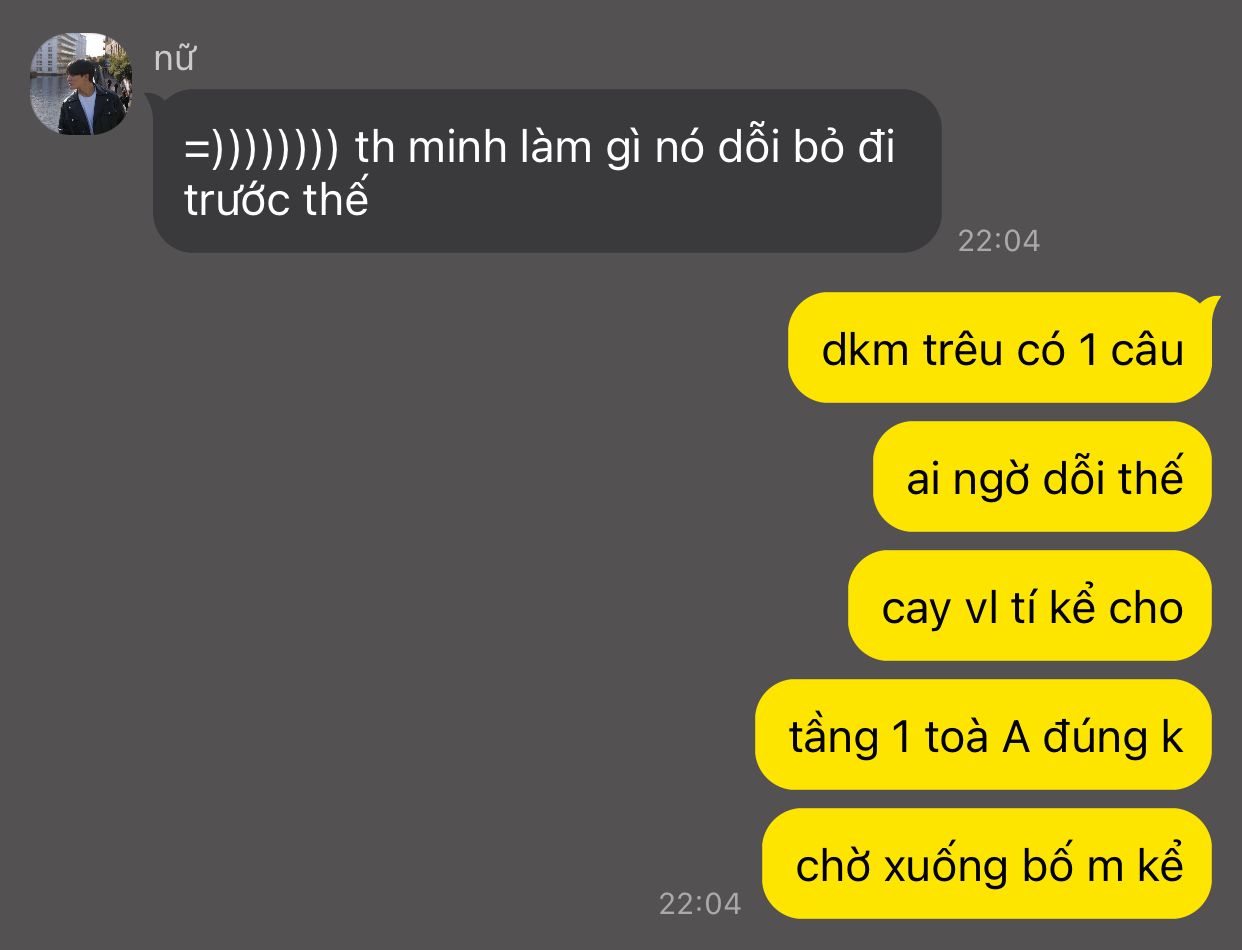
Task: Tap the sender name "nữ"
Action: (173, 59)
